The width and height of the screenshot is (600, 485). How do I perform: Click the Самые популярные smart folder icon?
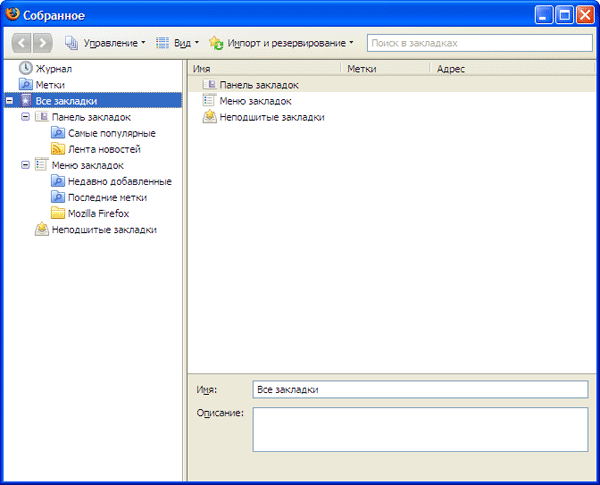[x=58, y=132]
